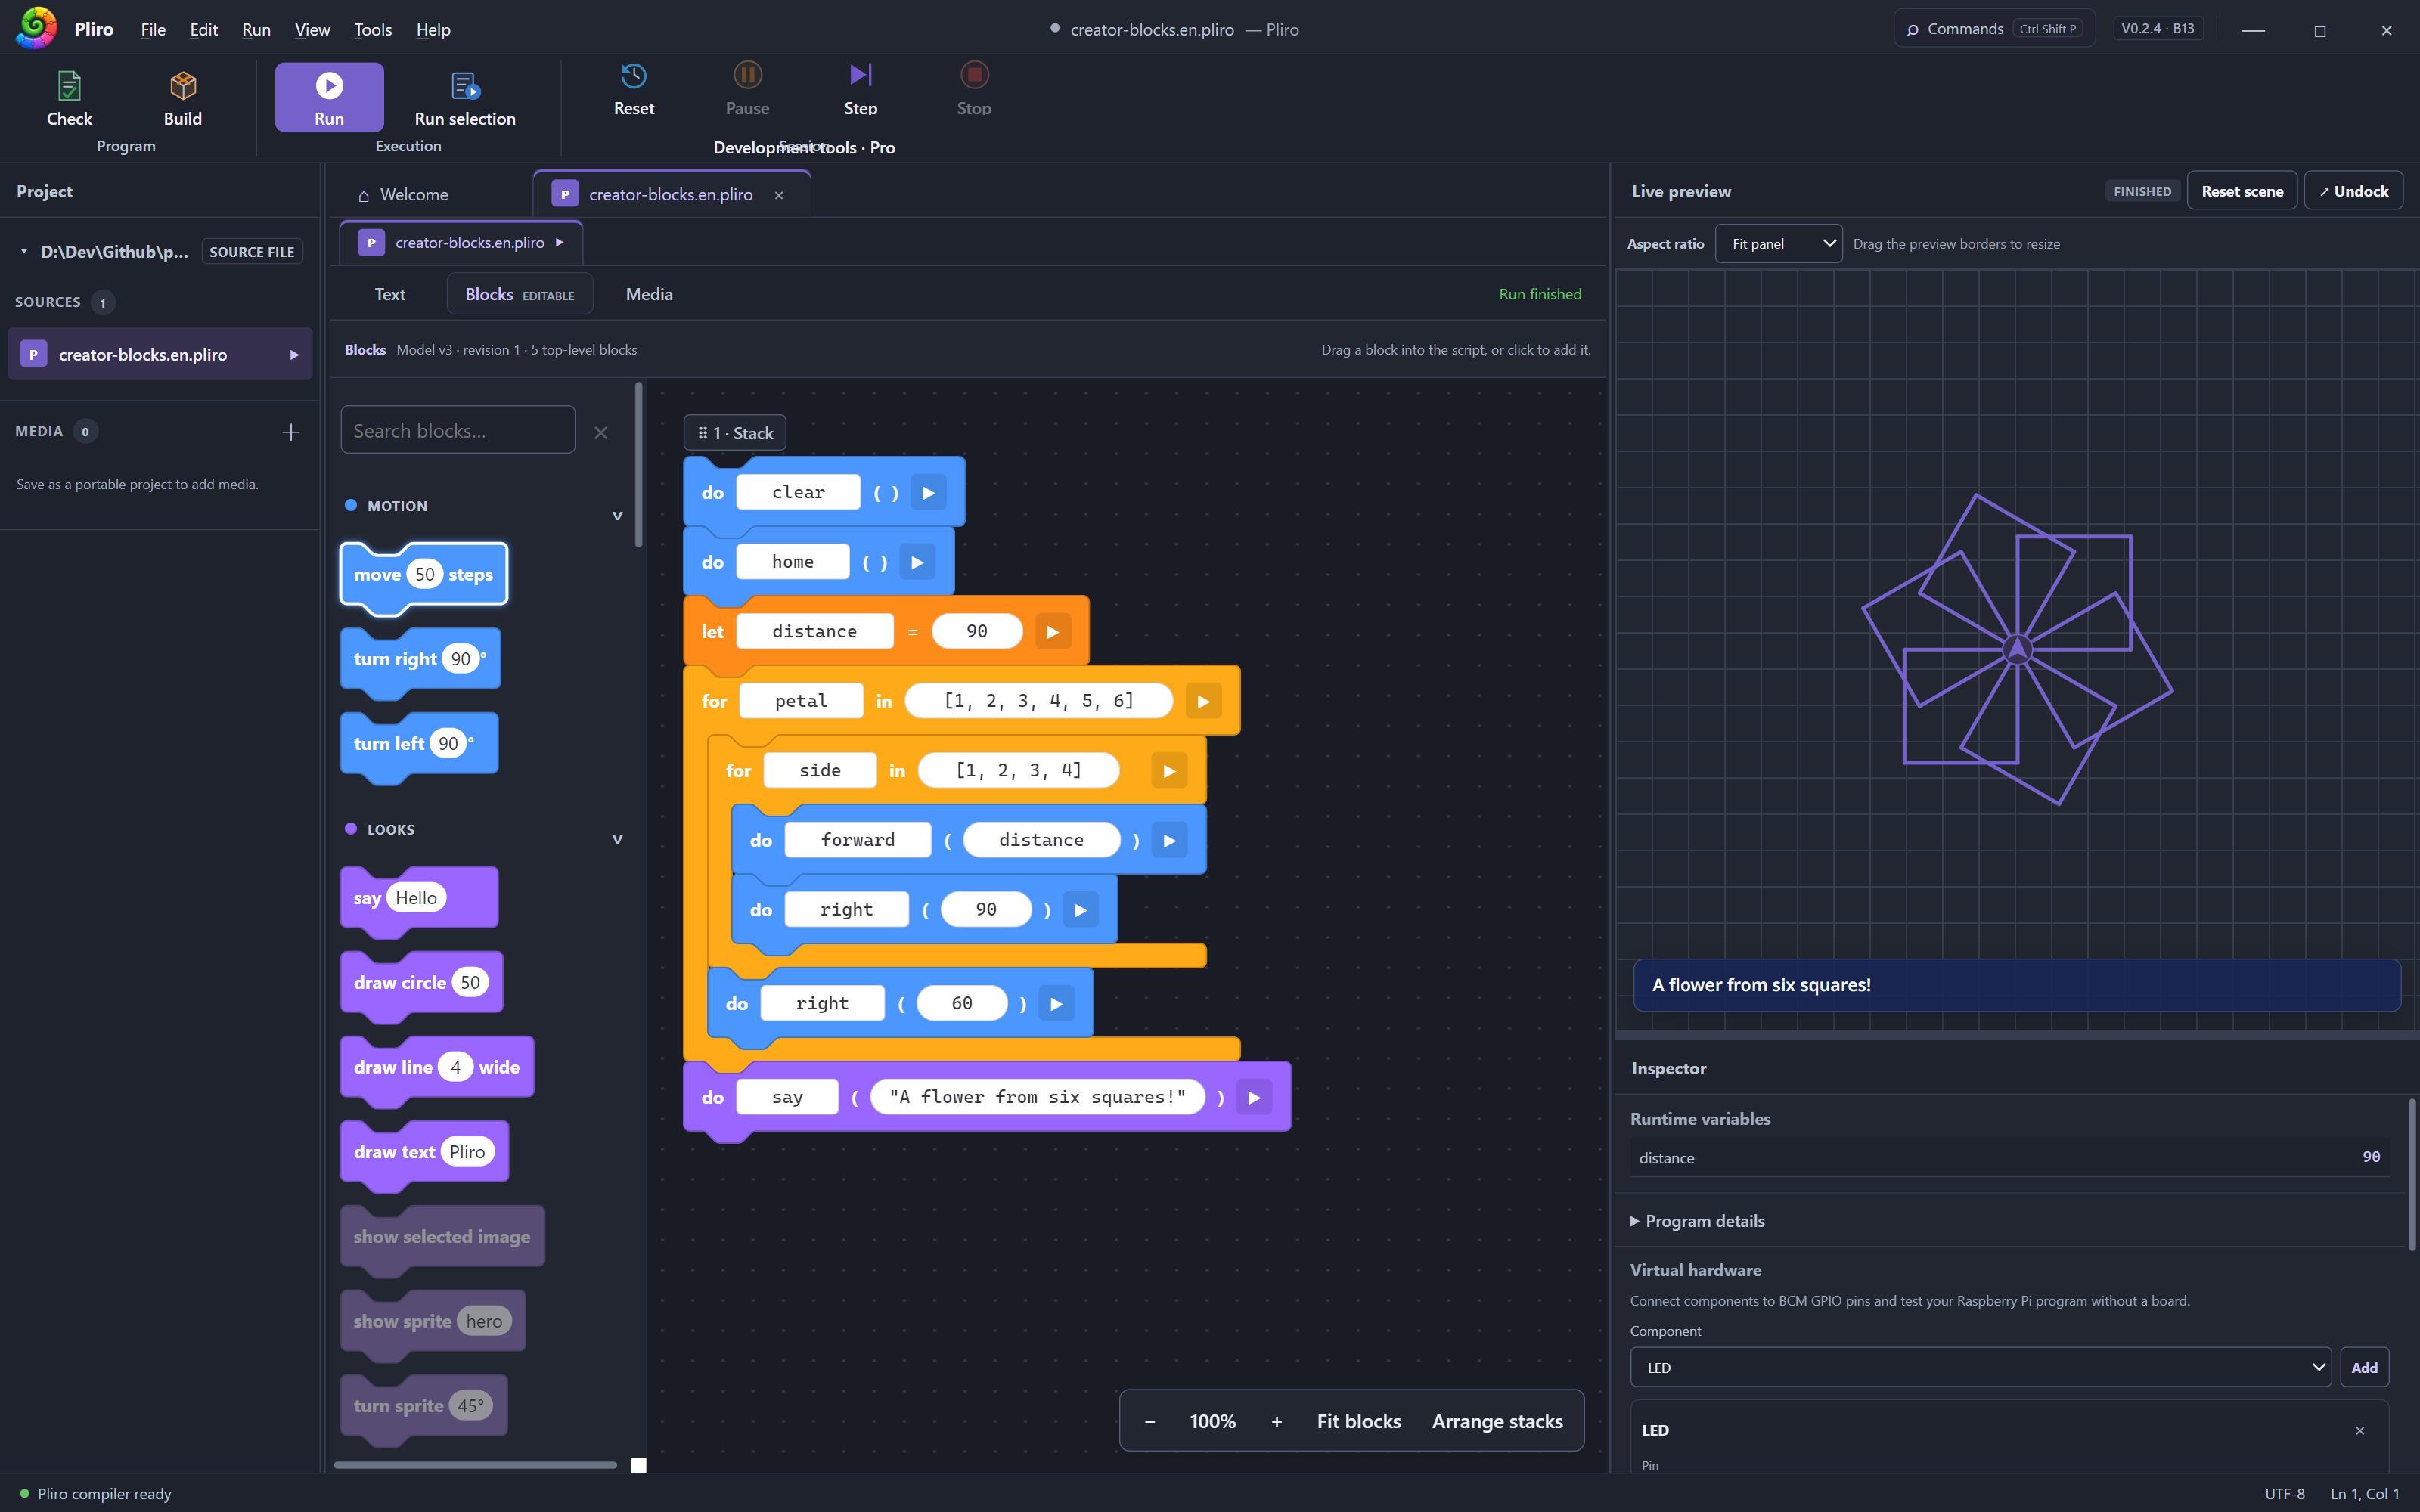2420x1512 pixels.
Task: Run the 'do say' block play arrow
Action: click(1254, 1098)
